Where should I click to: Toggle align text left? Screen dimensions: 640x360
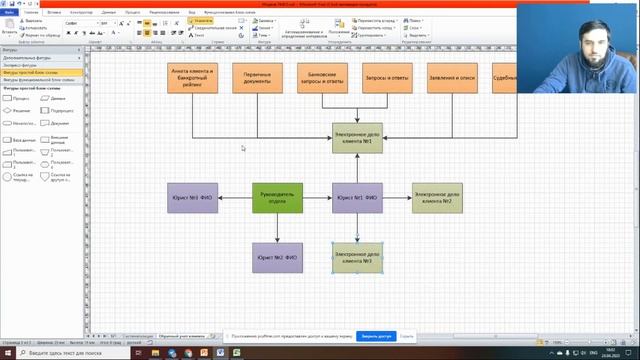[140, 33]
